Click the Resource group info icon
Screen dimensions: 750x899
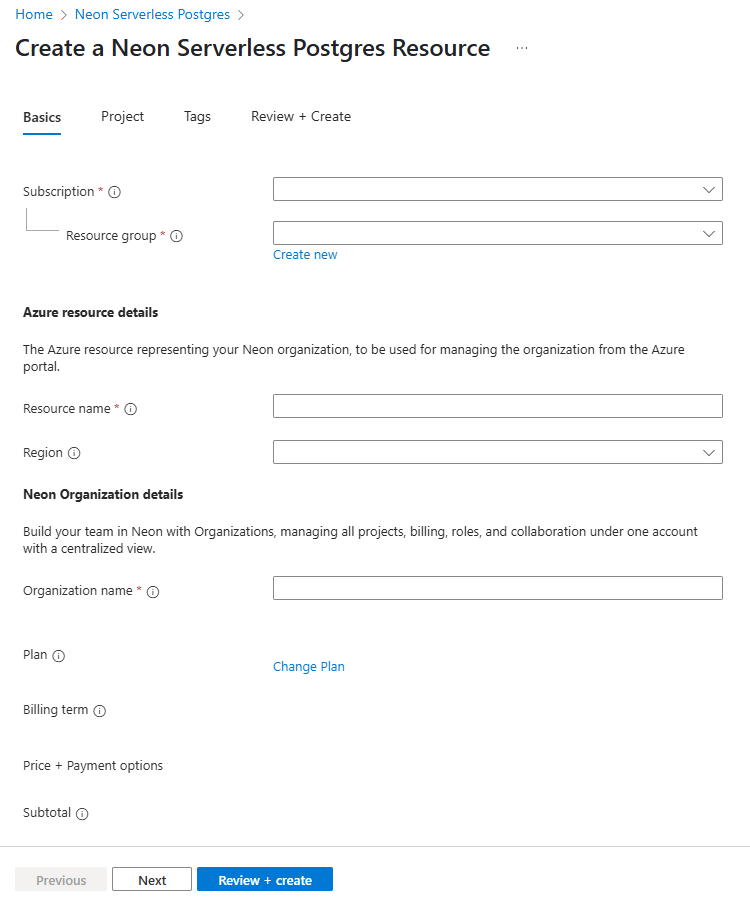point(176,236)
